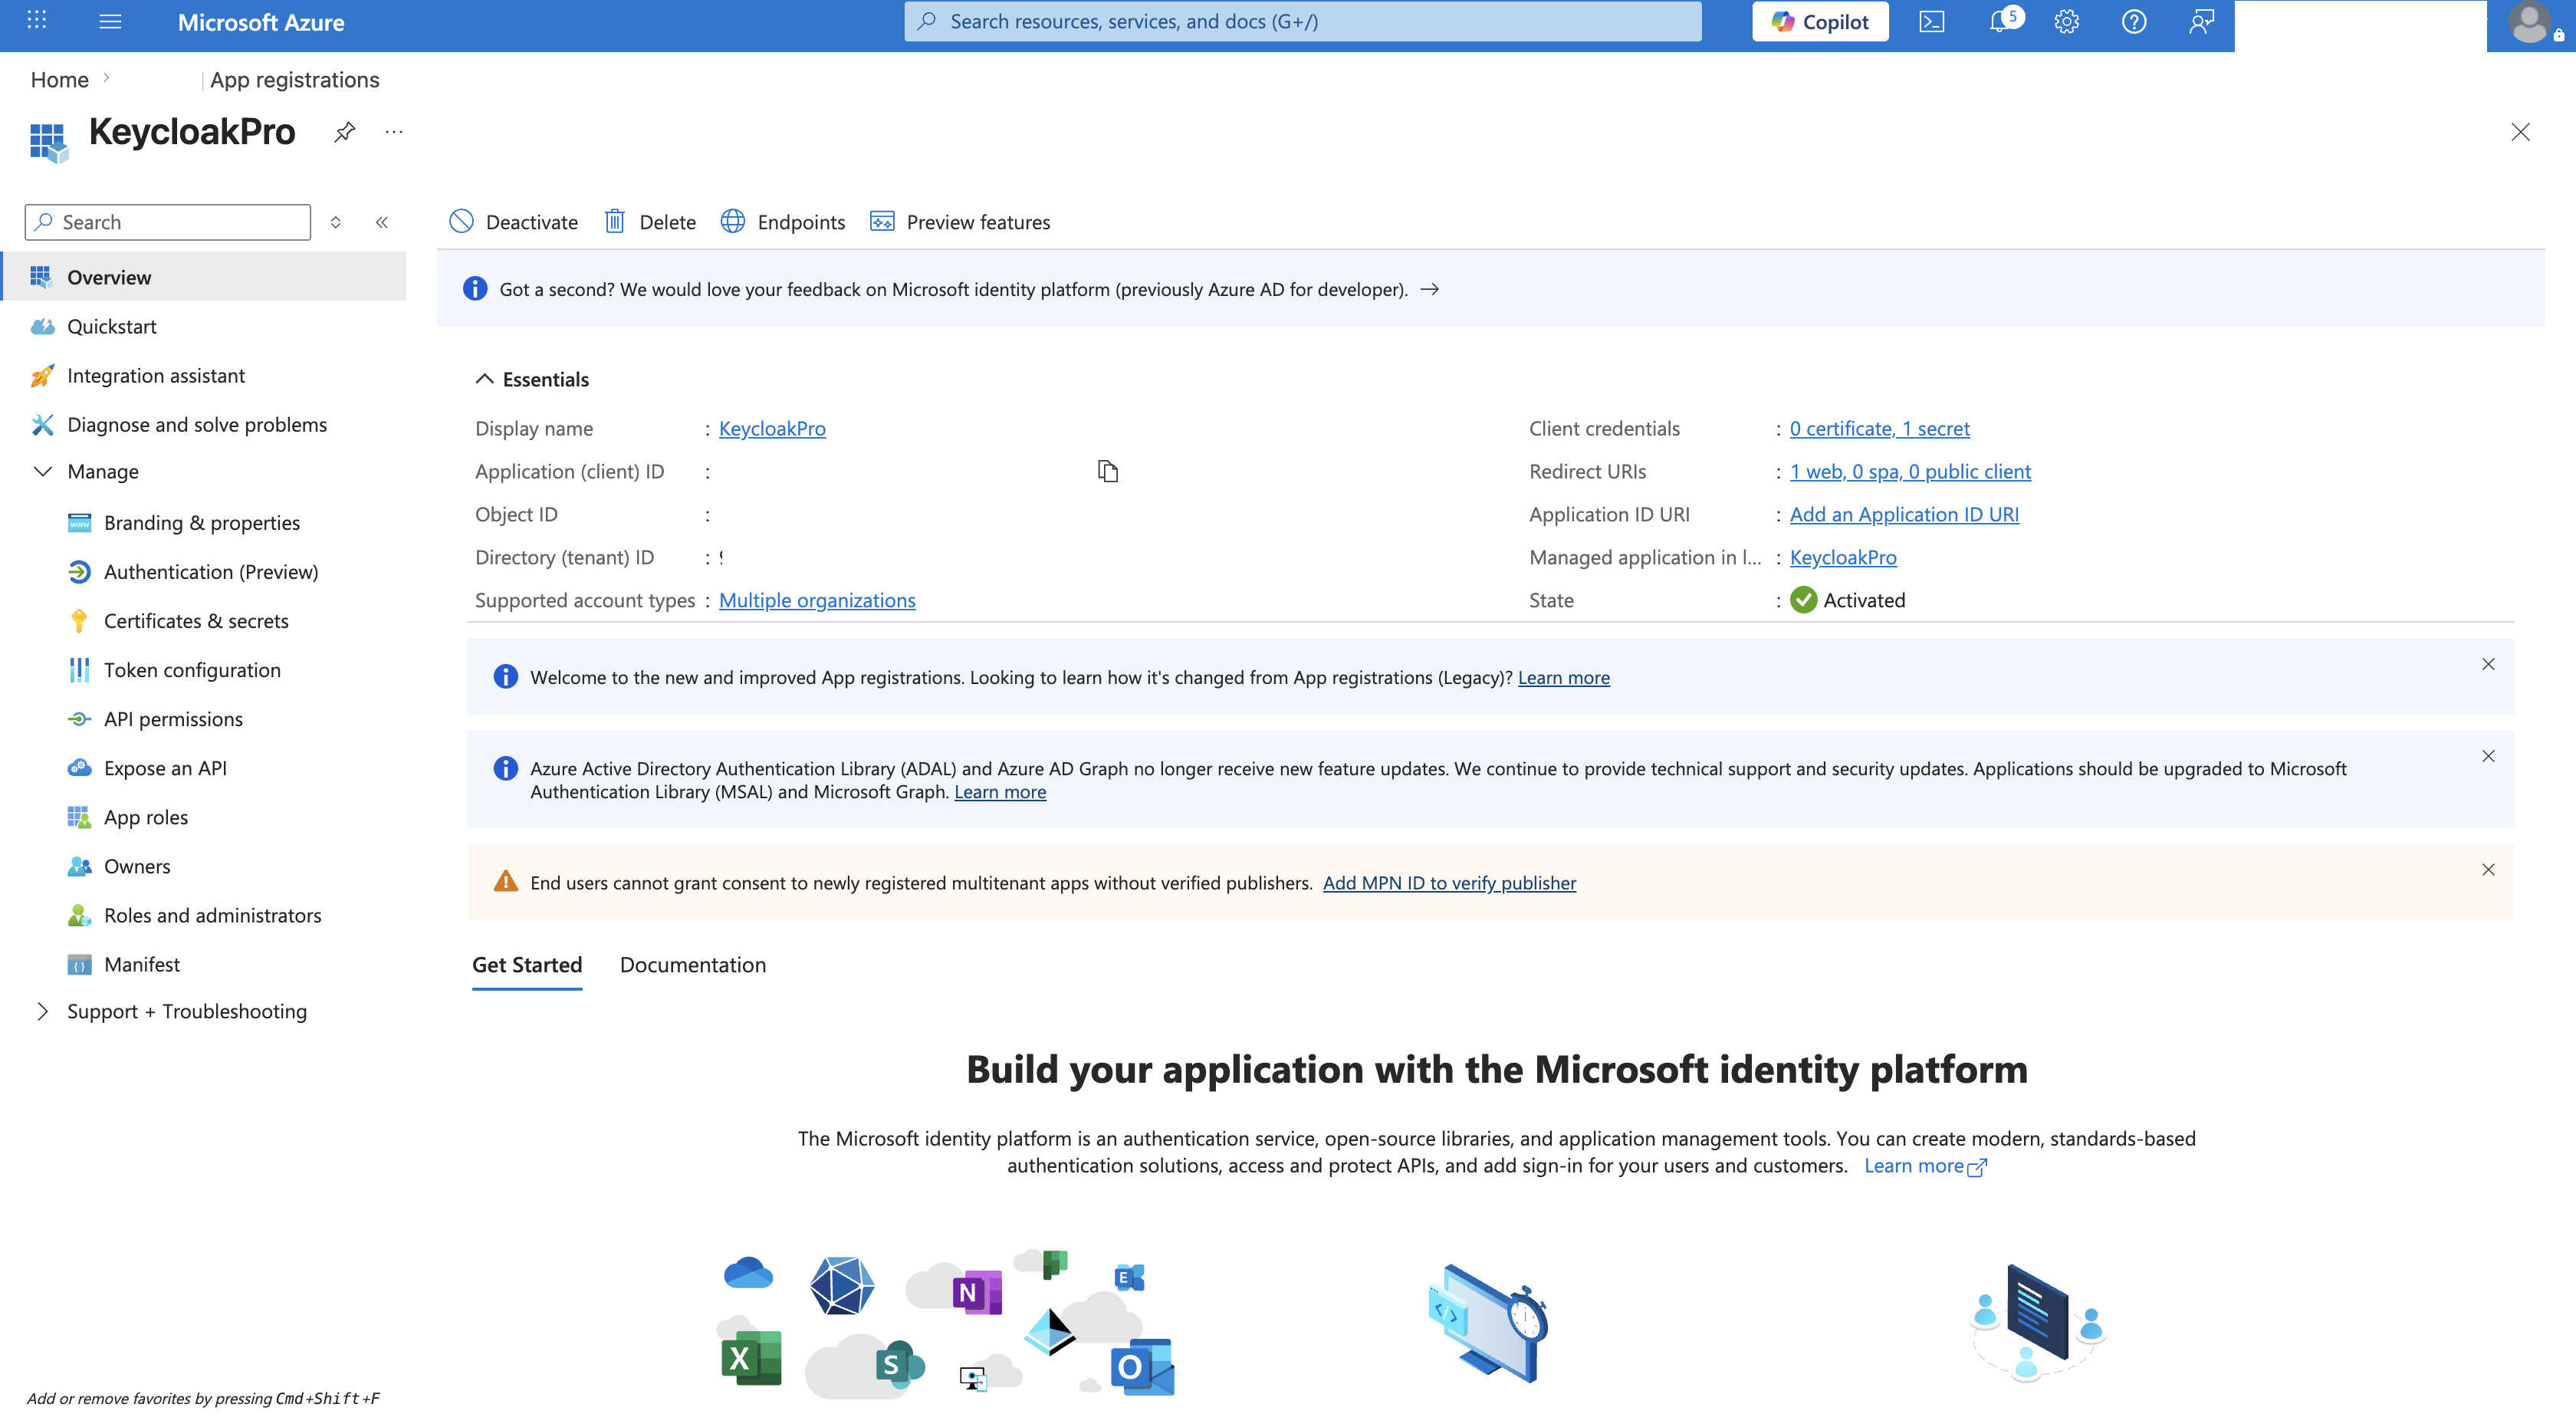Open the notifications bell

point(2000,21)
